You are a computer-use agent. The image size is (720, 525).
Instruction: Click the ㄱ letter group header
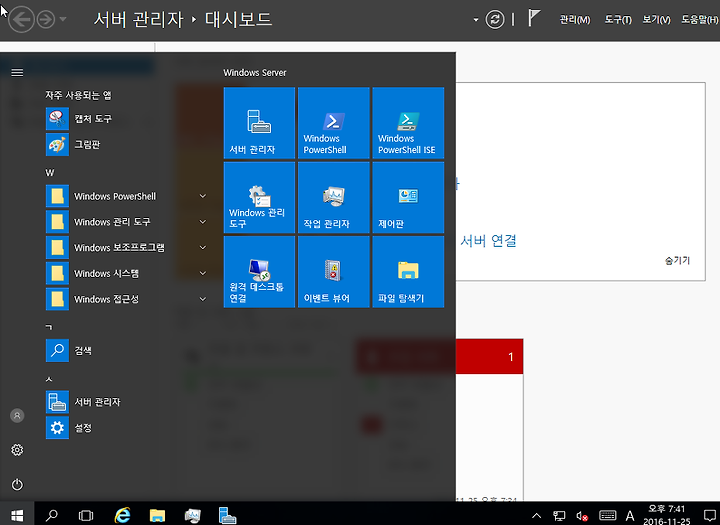click(x=49, y=327)
